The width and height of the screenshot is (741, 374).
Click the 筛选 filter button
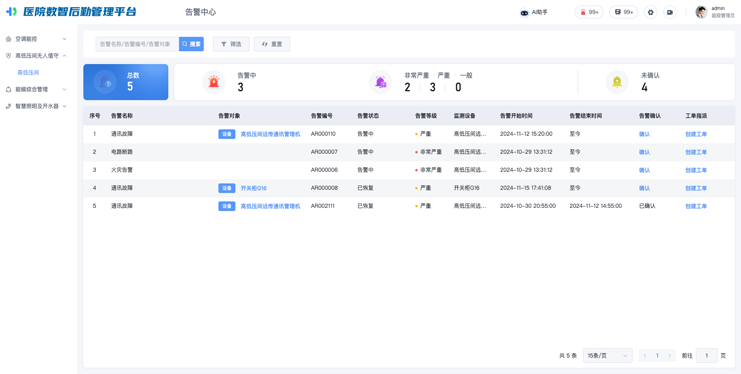click(x=231, y=44)
